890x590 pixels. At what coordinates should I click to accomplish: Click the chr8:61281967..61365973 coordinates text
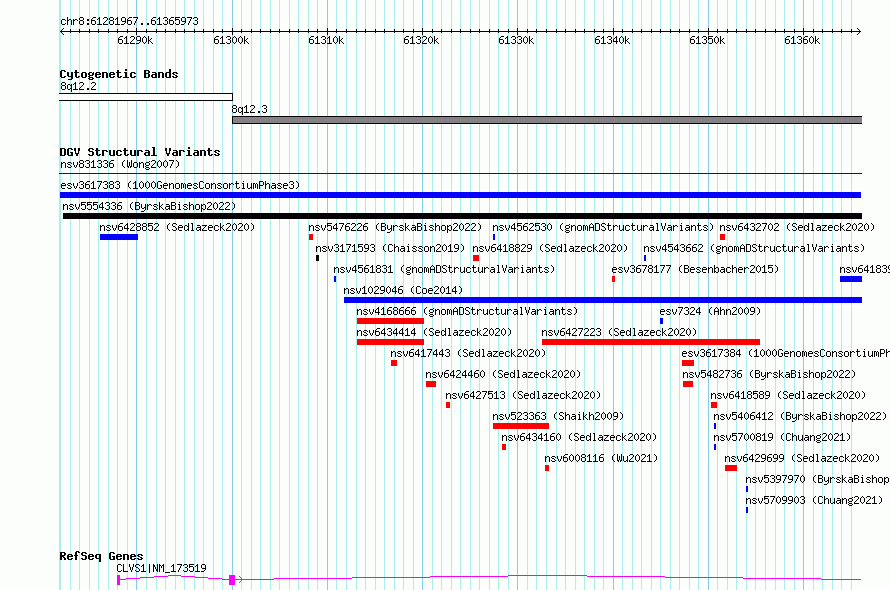129,21
